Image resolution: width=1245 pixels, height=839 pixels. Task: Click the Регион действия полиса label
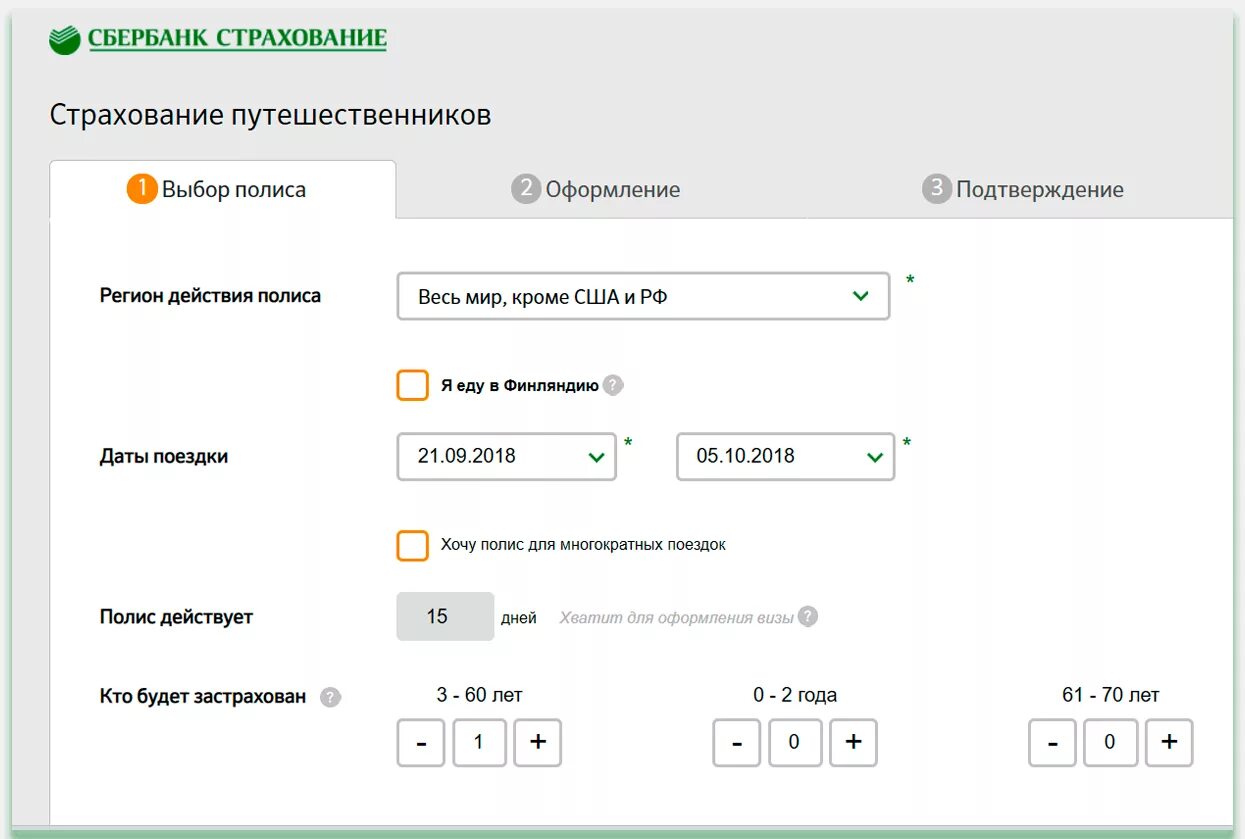click(210, 296)
